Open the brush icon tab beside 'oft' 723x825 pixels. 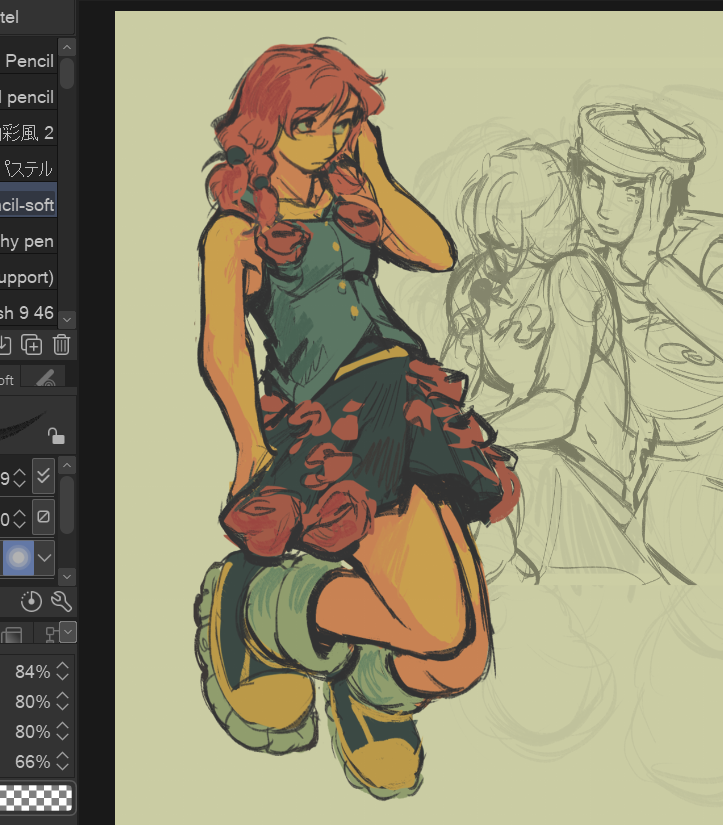pyautogui.click(x=44, y=378)
